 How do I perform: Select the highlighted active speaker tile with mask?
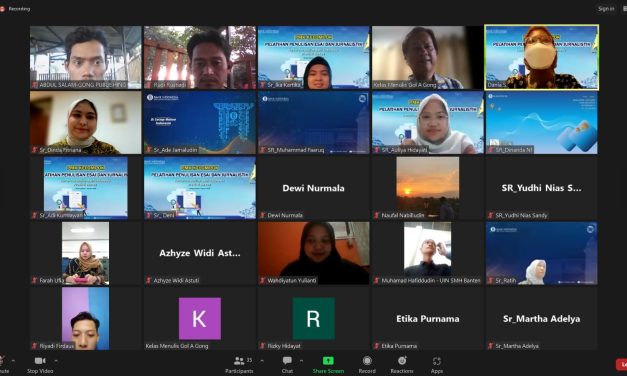[x=541, y=57]
